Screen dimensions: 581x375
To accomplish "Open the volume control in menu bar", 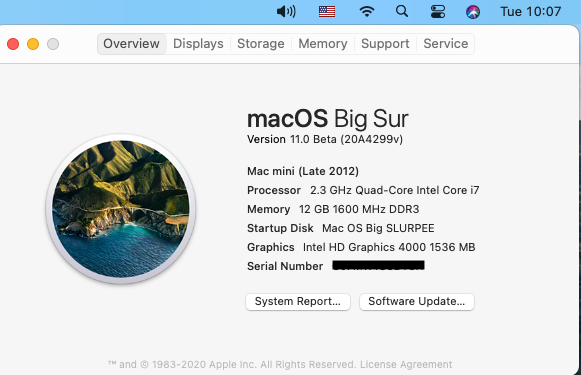I will pos(286,11).
